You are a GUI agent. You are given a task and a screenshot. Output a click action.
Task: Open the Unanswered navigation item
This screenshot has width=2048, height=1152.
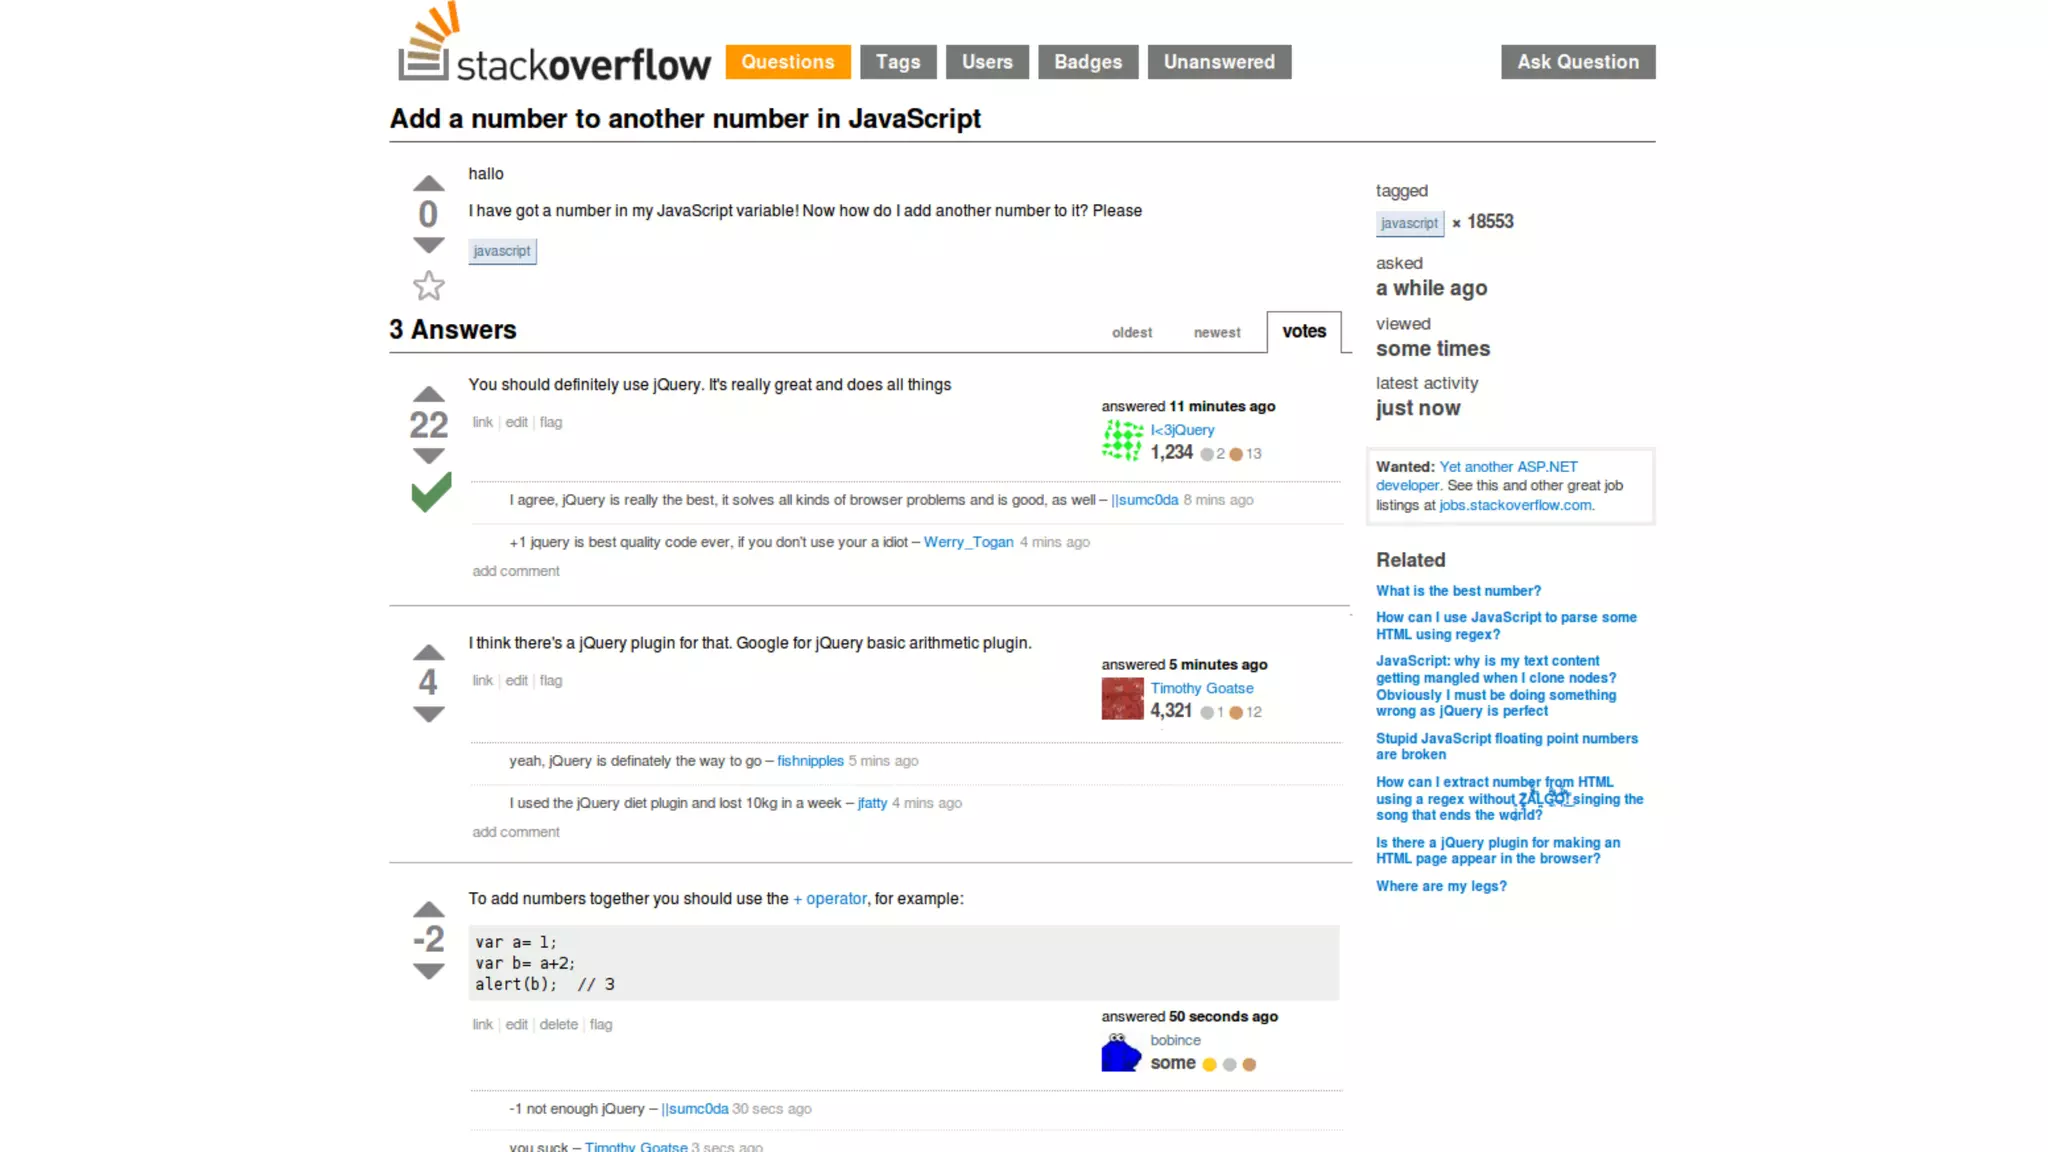[x=1218, y=62]
